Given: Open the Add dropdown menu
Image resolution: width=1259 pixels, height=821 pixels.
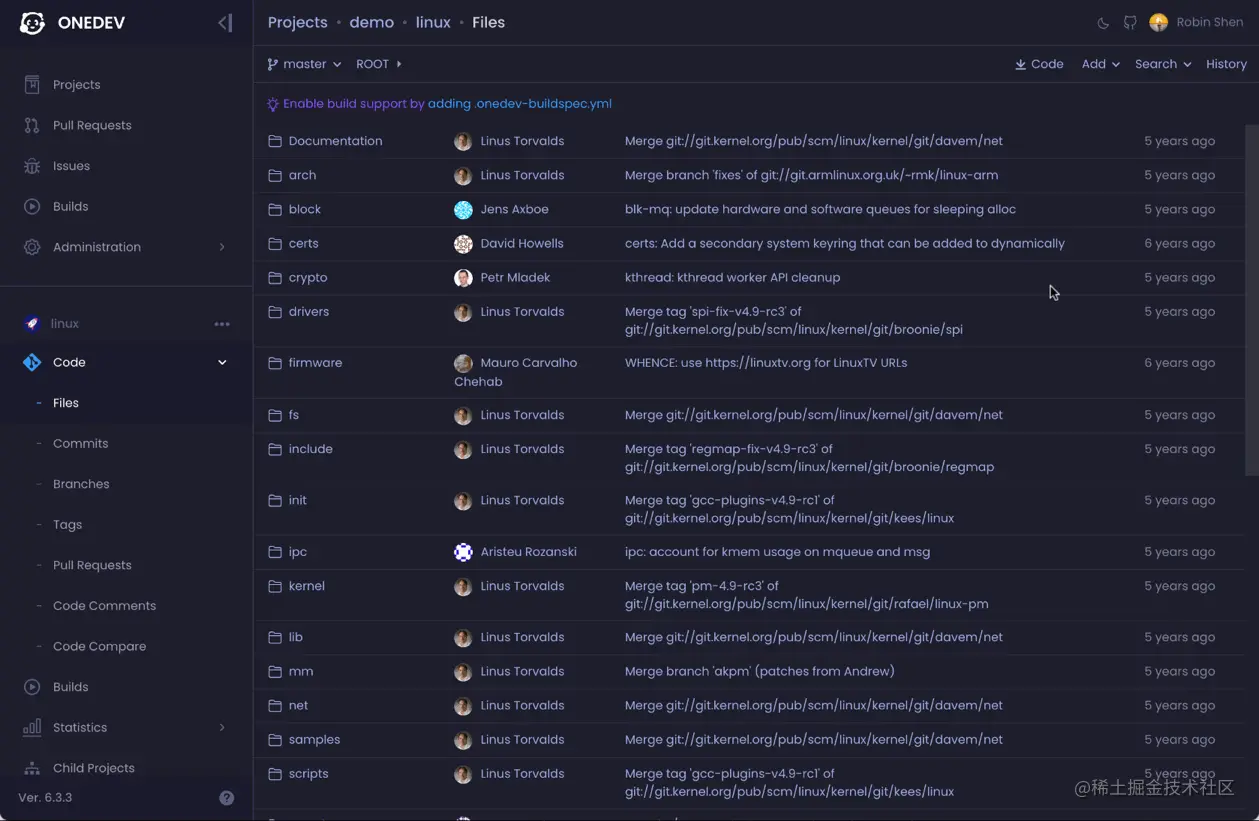Looking at the screenshot, I should [x=1100, y=64].
